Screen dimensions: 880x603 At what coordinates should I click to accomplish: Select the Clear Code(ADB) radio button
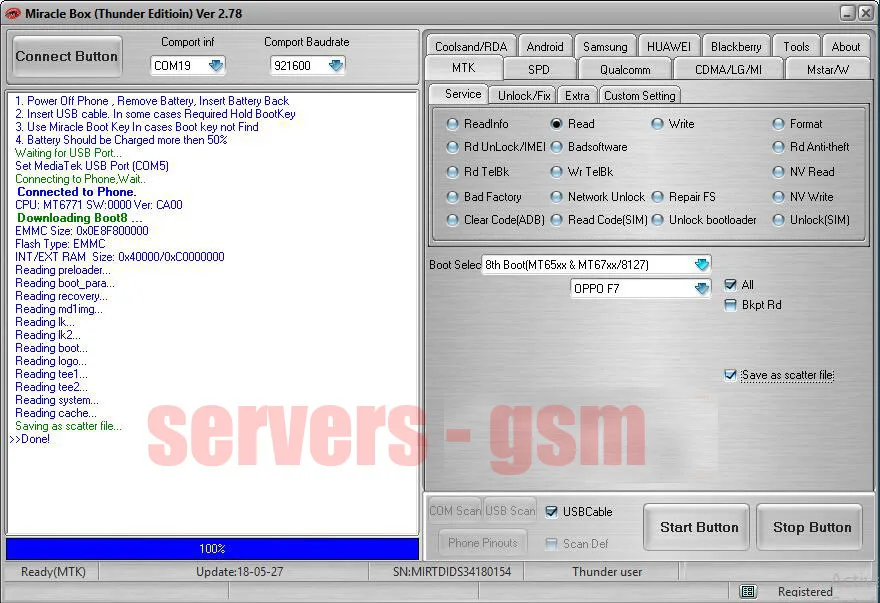click(452, 220)
